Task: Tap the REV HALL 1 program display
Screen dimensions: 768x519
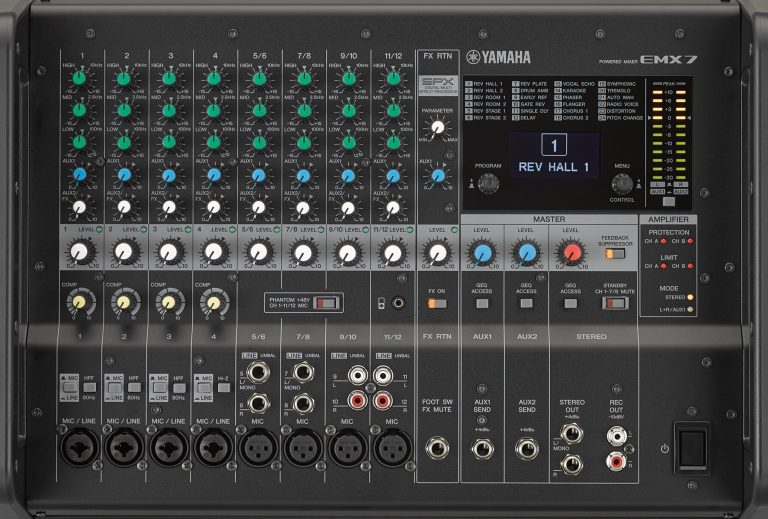Action: click(554, 156)
